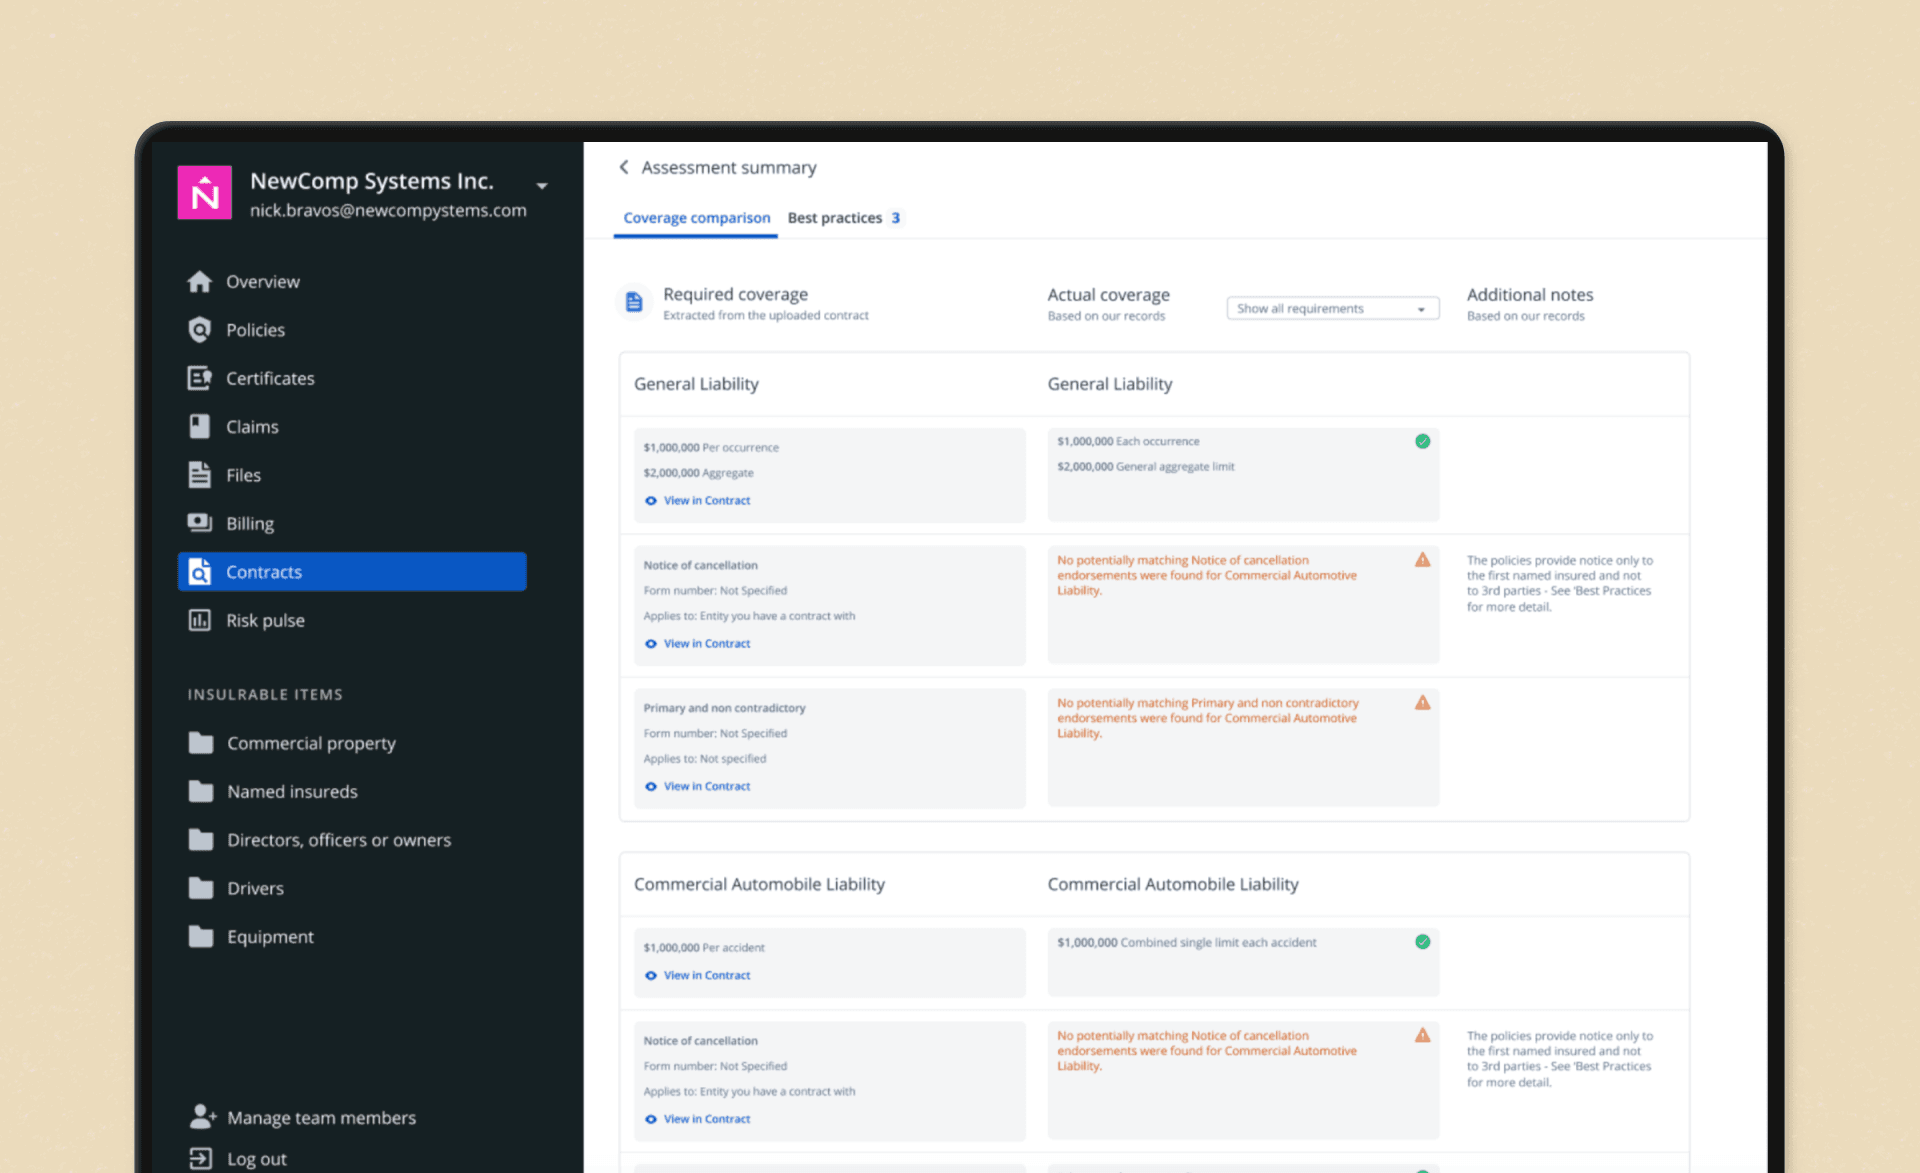Viewport: 1920px width, 1173px height.
Task: Click the Certificates sidebar icon
Action: (x=200, y=378)
